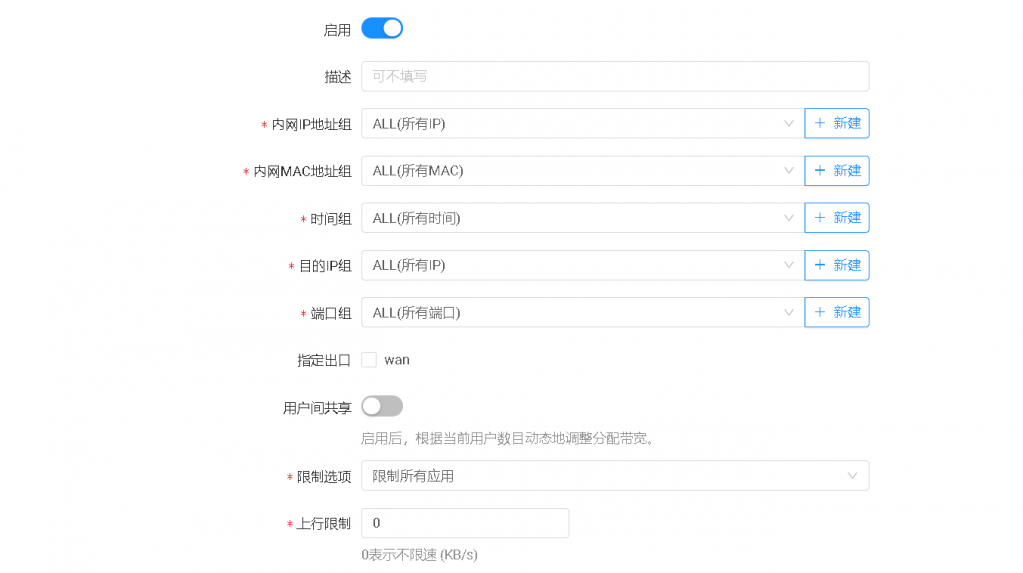Click the 0表示不限速 (KB/s) hint text
1023x573 pixels.
[x=420, y=555]
